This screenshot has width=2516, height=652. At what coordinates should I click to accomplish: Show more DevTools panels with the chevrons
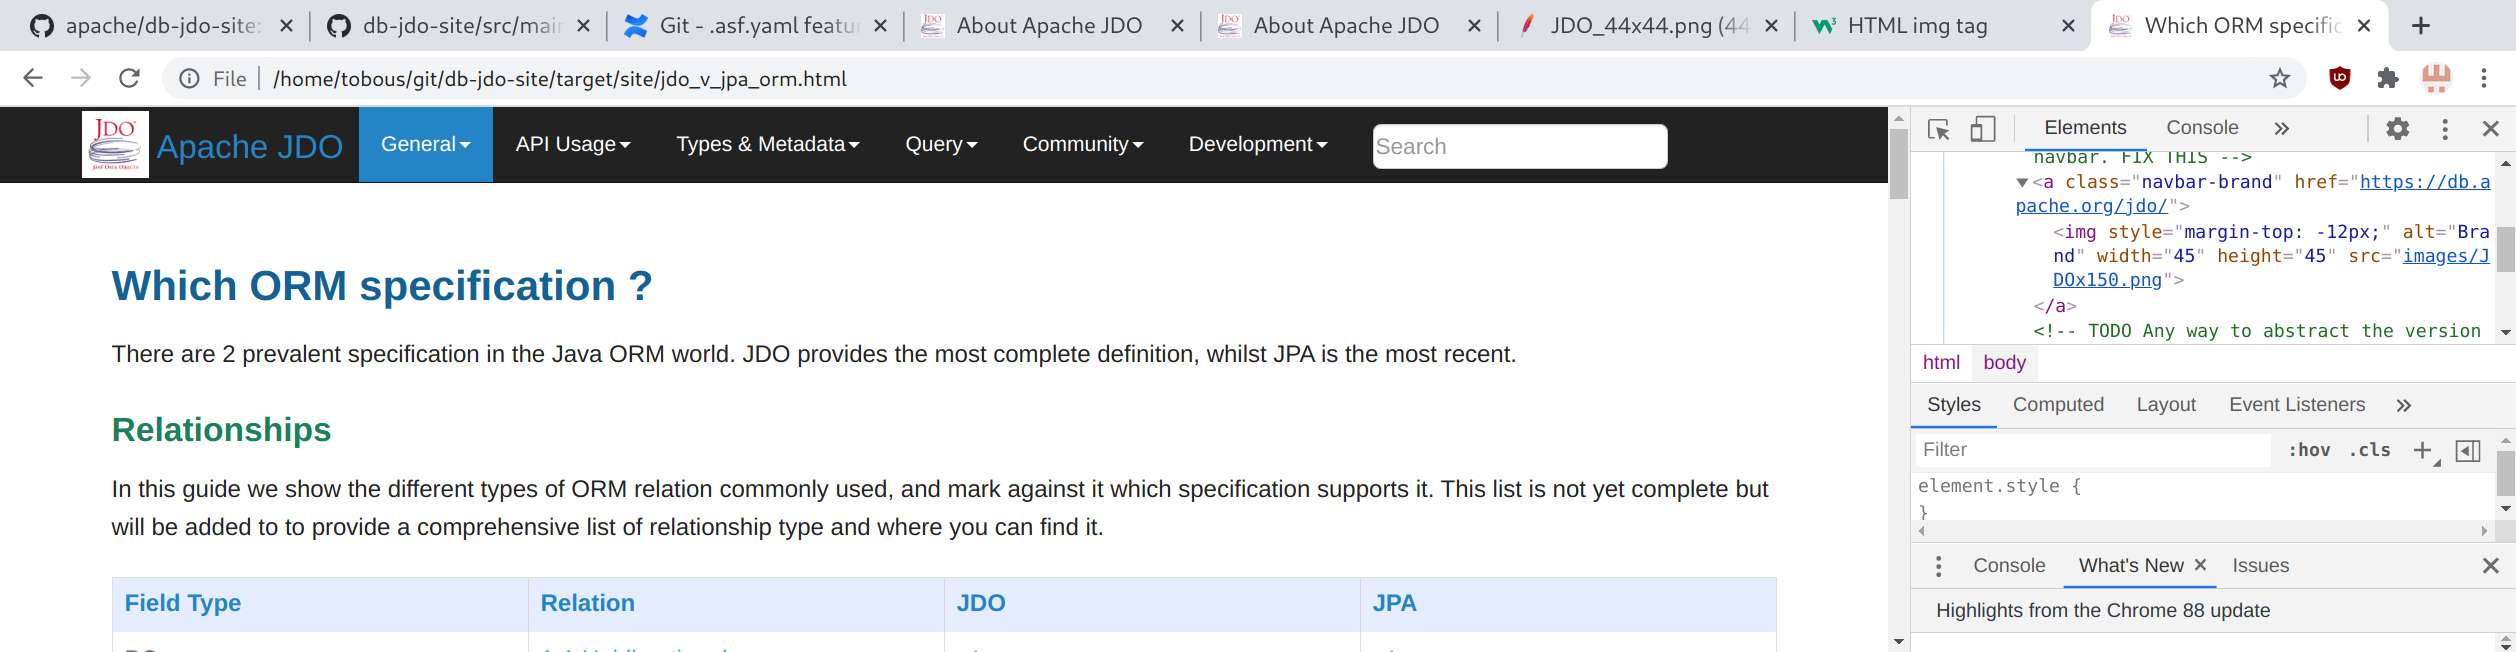coord(2281,129)
